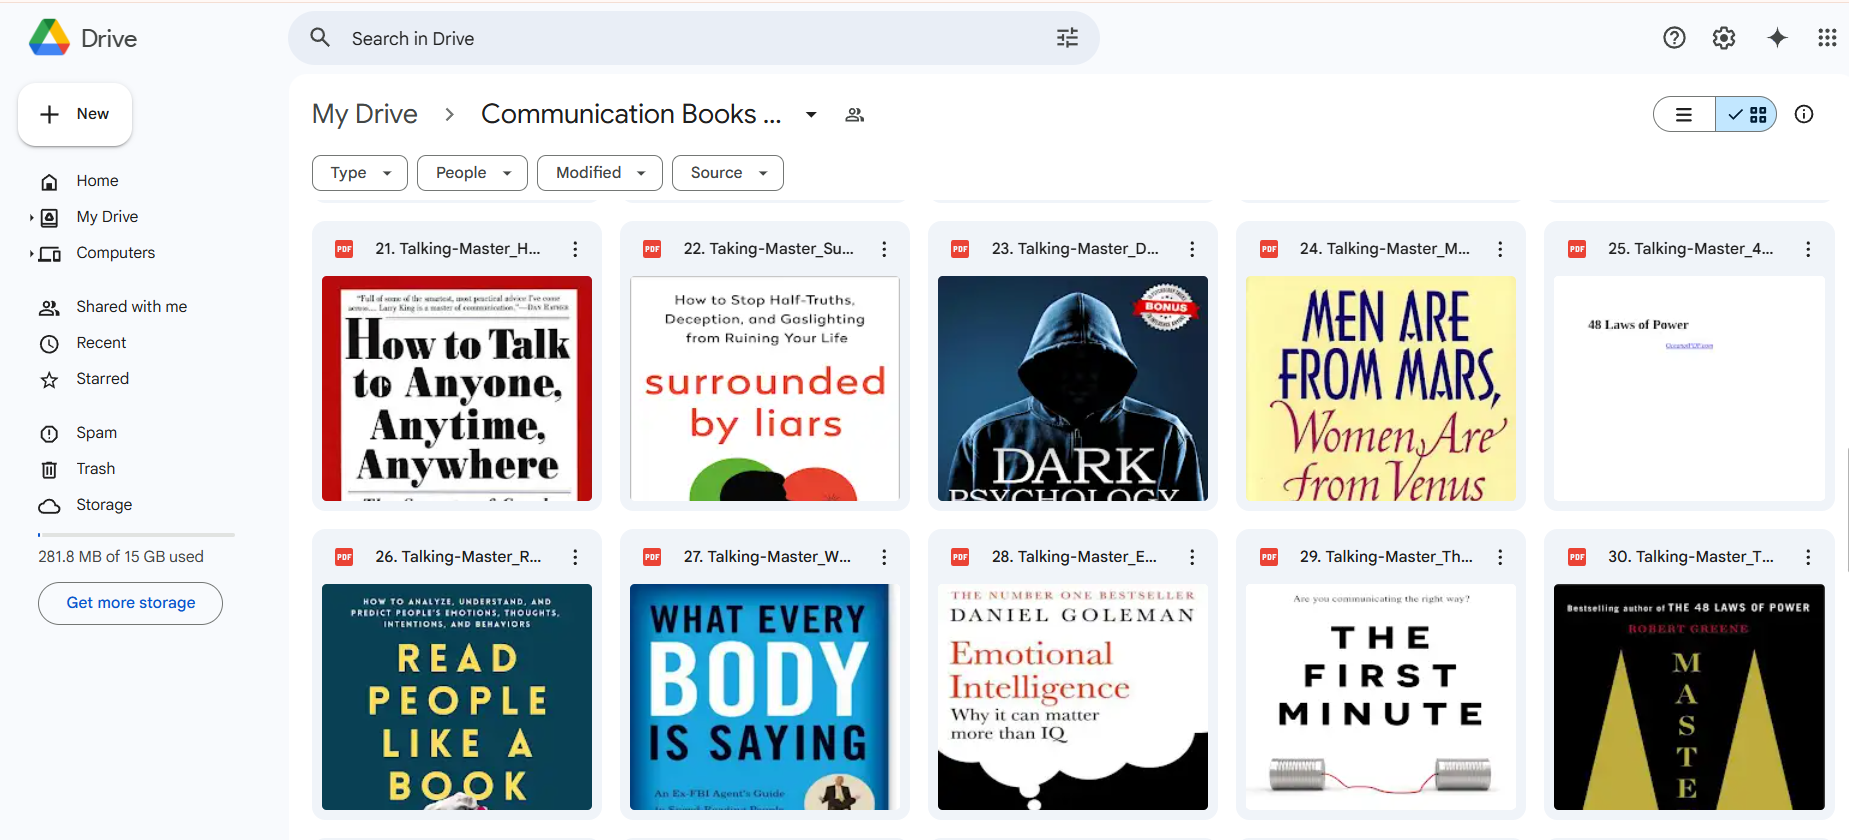View folder details info icon

[1804, 114]
